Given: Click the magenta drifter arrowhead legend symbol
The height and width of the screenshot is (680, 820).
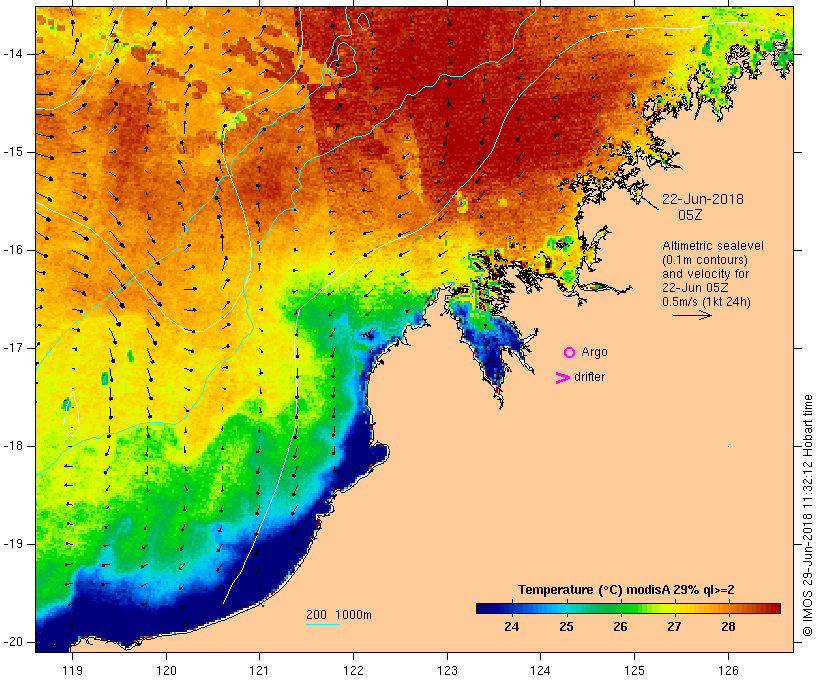Looking at the screenshot, I should point(563,378).
